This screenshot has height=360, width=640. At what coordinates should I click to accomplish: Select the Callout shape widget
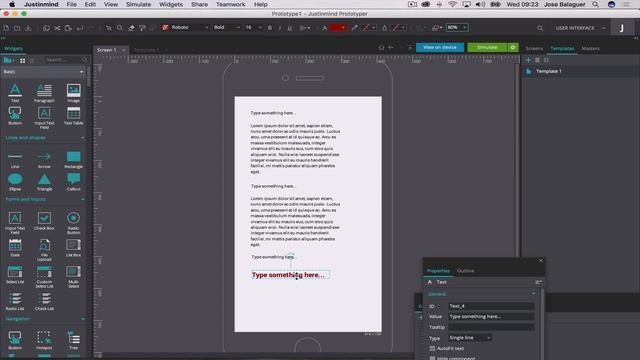73,182
